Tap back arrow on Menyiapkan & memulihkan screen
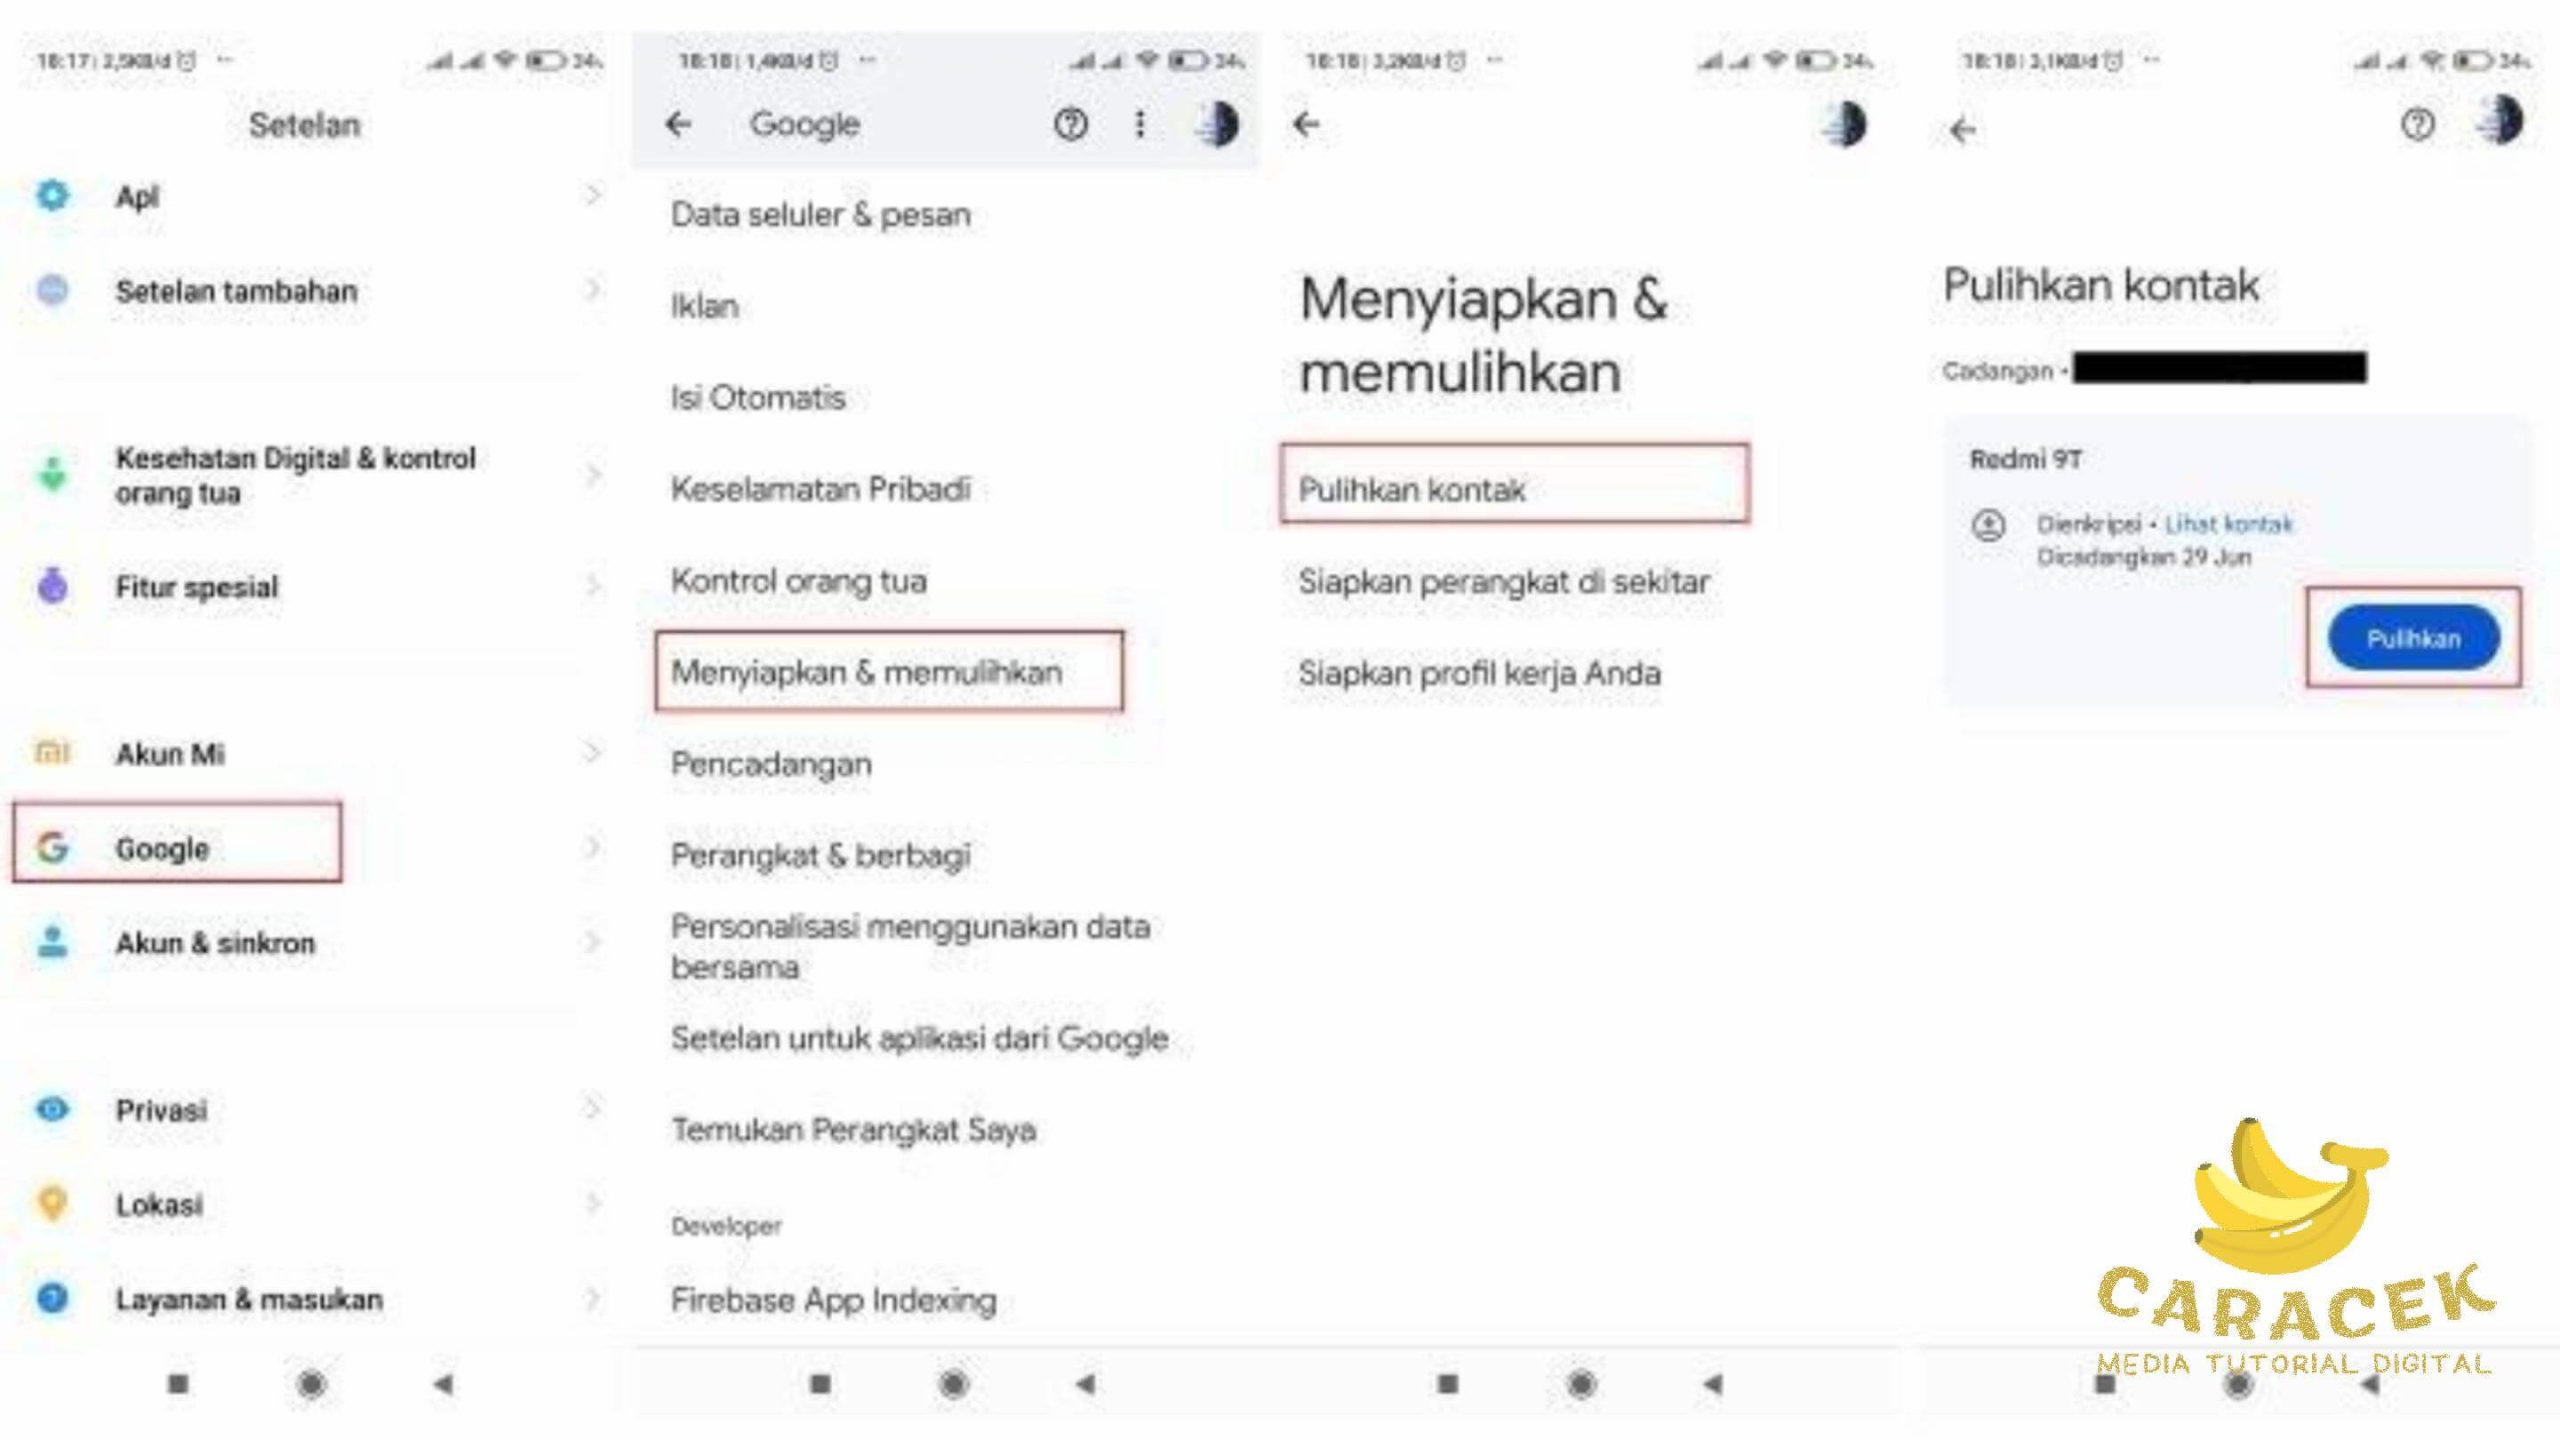 point(1306,124)
